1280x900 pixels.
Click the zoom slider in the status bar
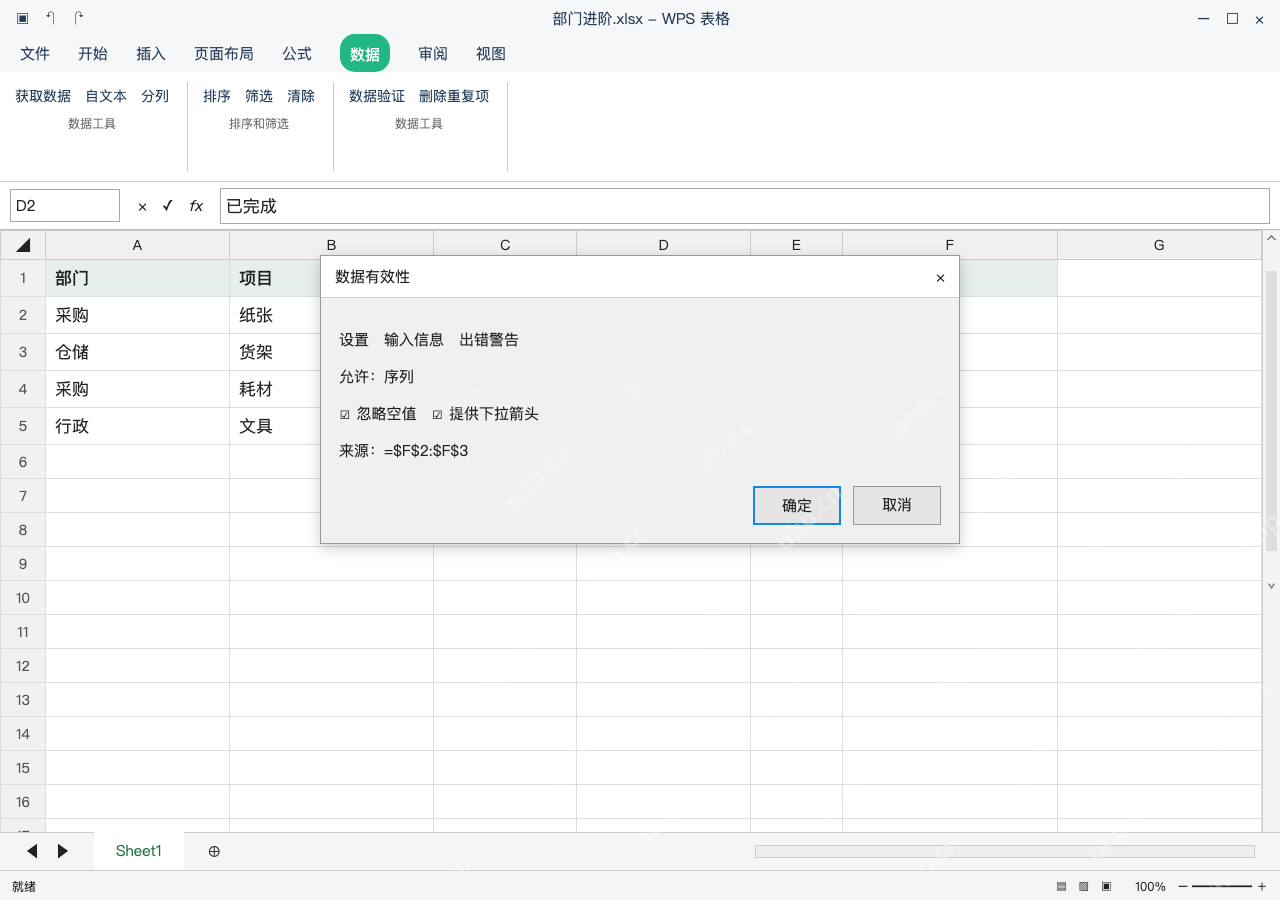[x=1222, y=887]
